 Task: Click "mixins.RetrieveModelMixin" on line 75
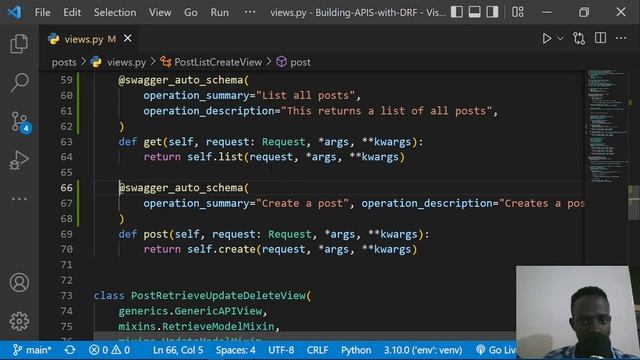[196, 327]
